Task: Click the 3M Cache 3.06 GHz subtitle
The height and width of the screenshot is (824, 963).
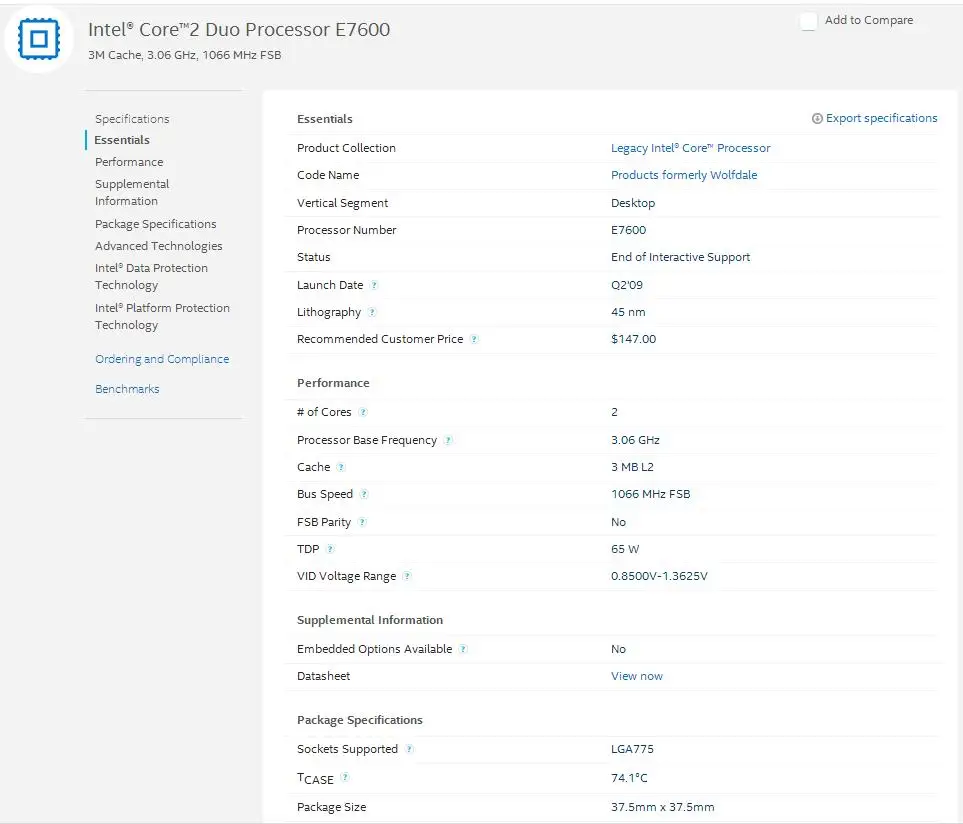Action: 184,55
